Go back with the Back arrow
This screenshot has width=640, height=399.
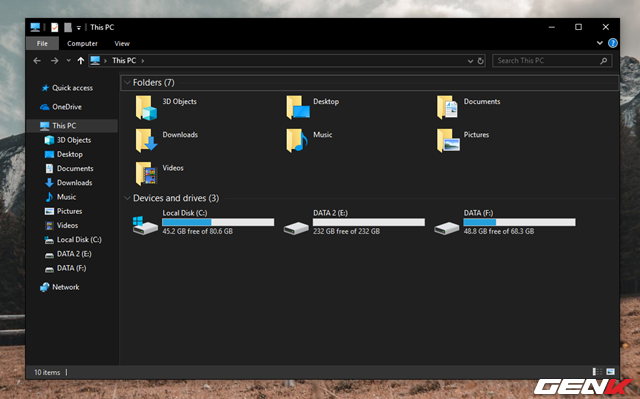pos(37,61)
